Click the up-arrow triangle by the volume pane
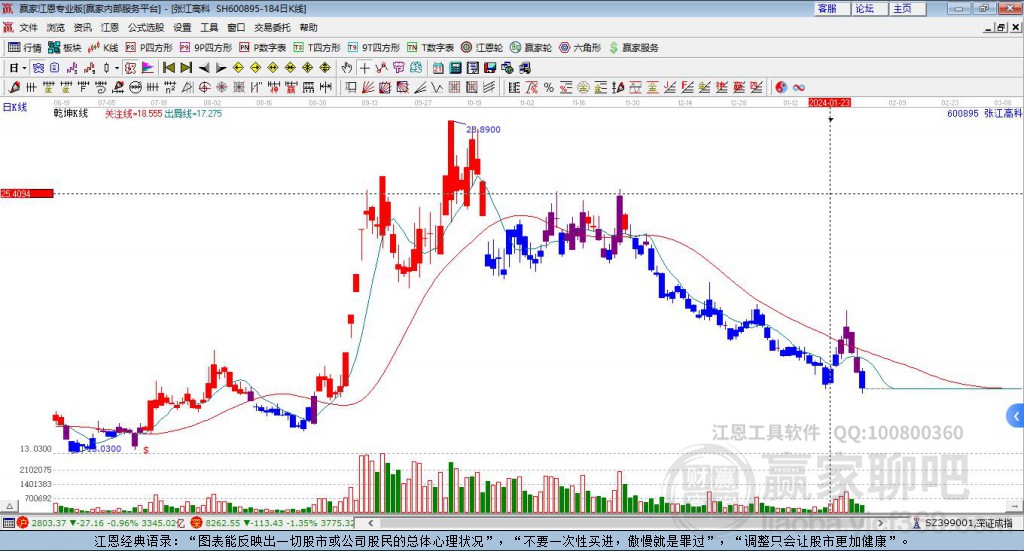Screen dimensions: 1024x551 (10, 506)
